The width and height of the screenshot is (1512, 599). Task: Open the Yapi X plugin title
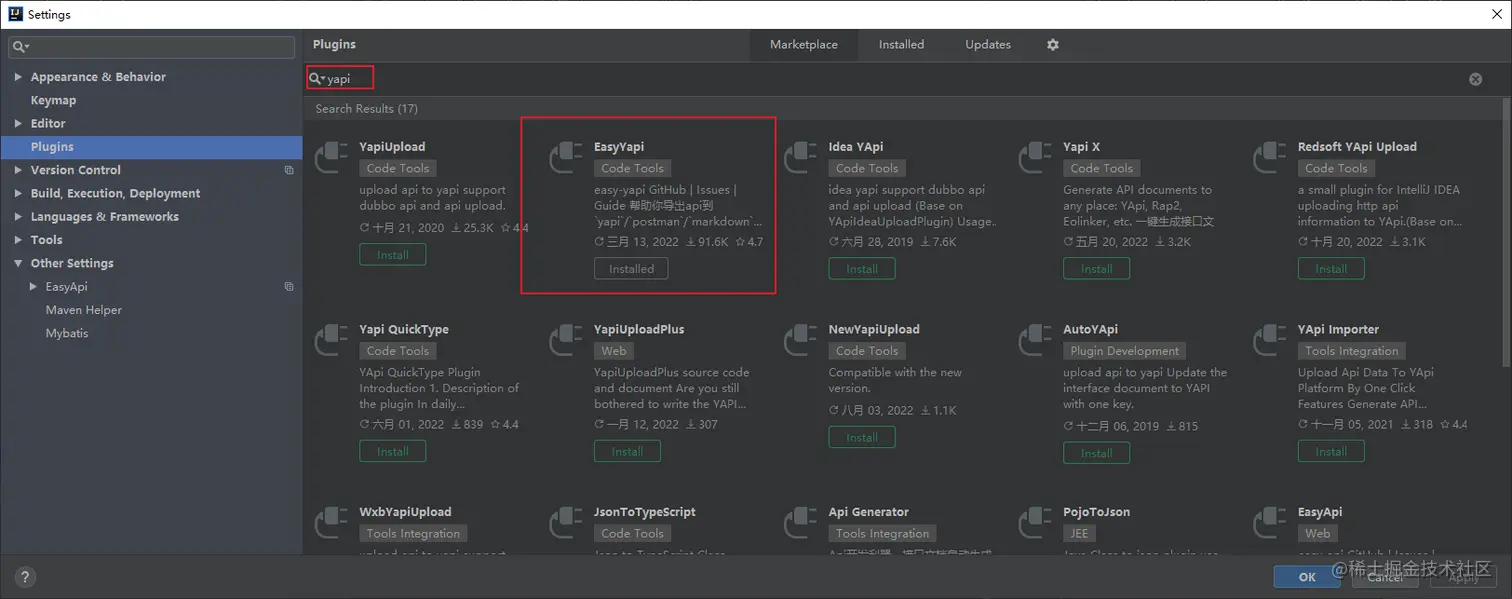coord(1081,147)
